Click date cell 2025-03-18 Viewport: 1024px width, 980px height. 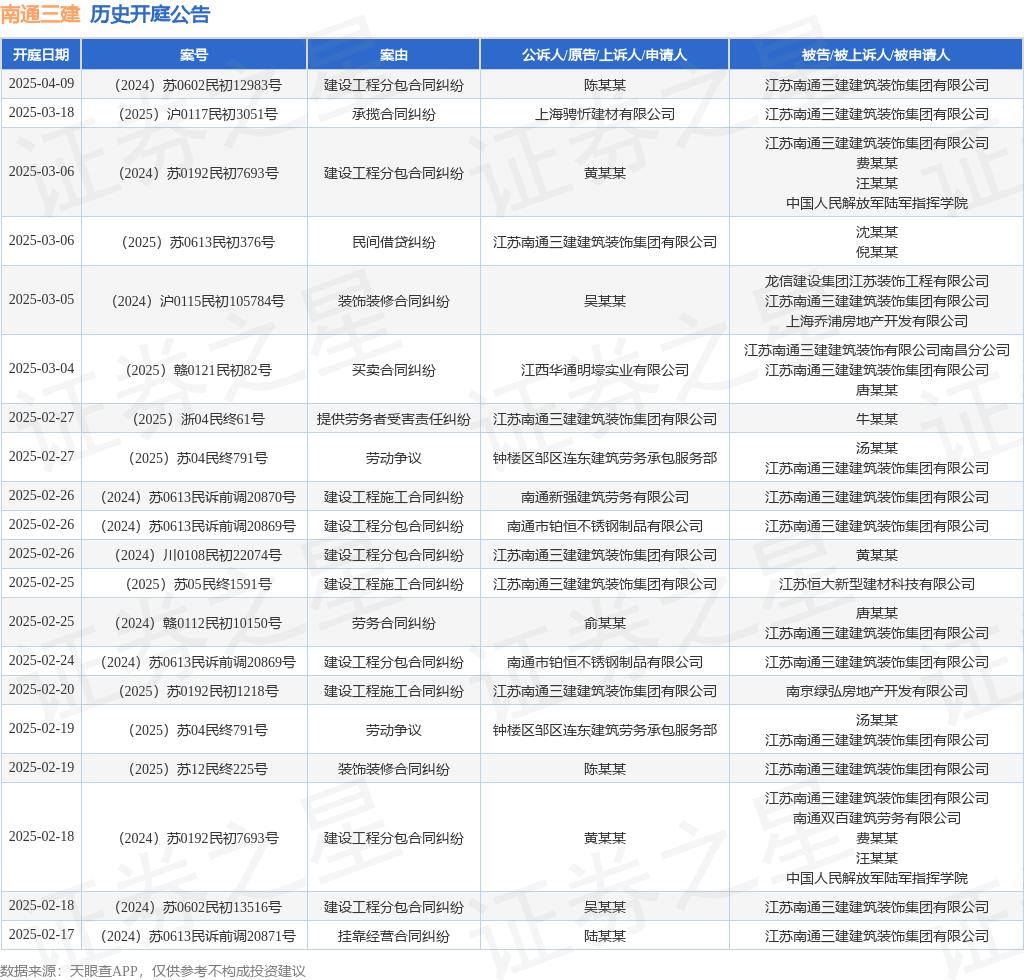(41, 112)
